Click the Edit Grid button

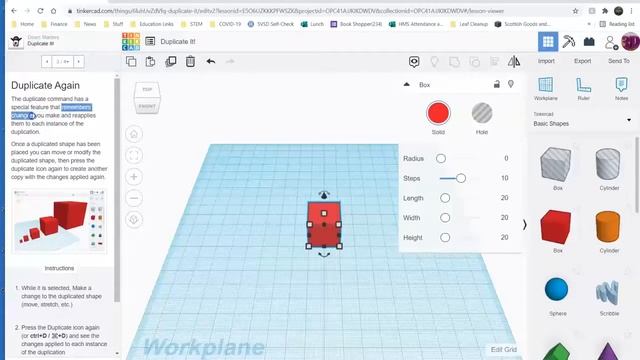[x=504, y=349]
